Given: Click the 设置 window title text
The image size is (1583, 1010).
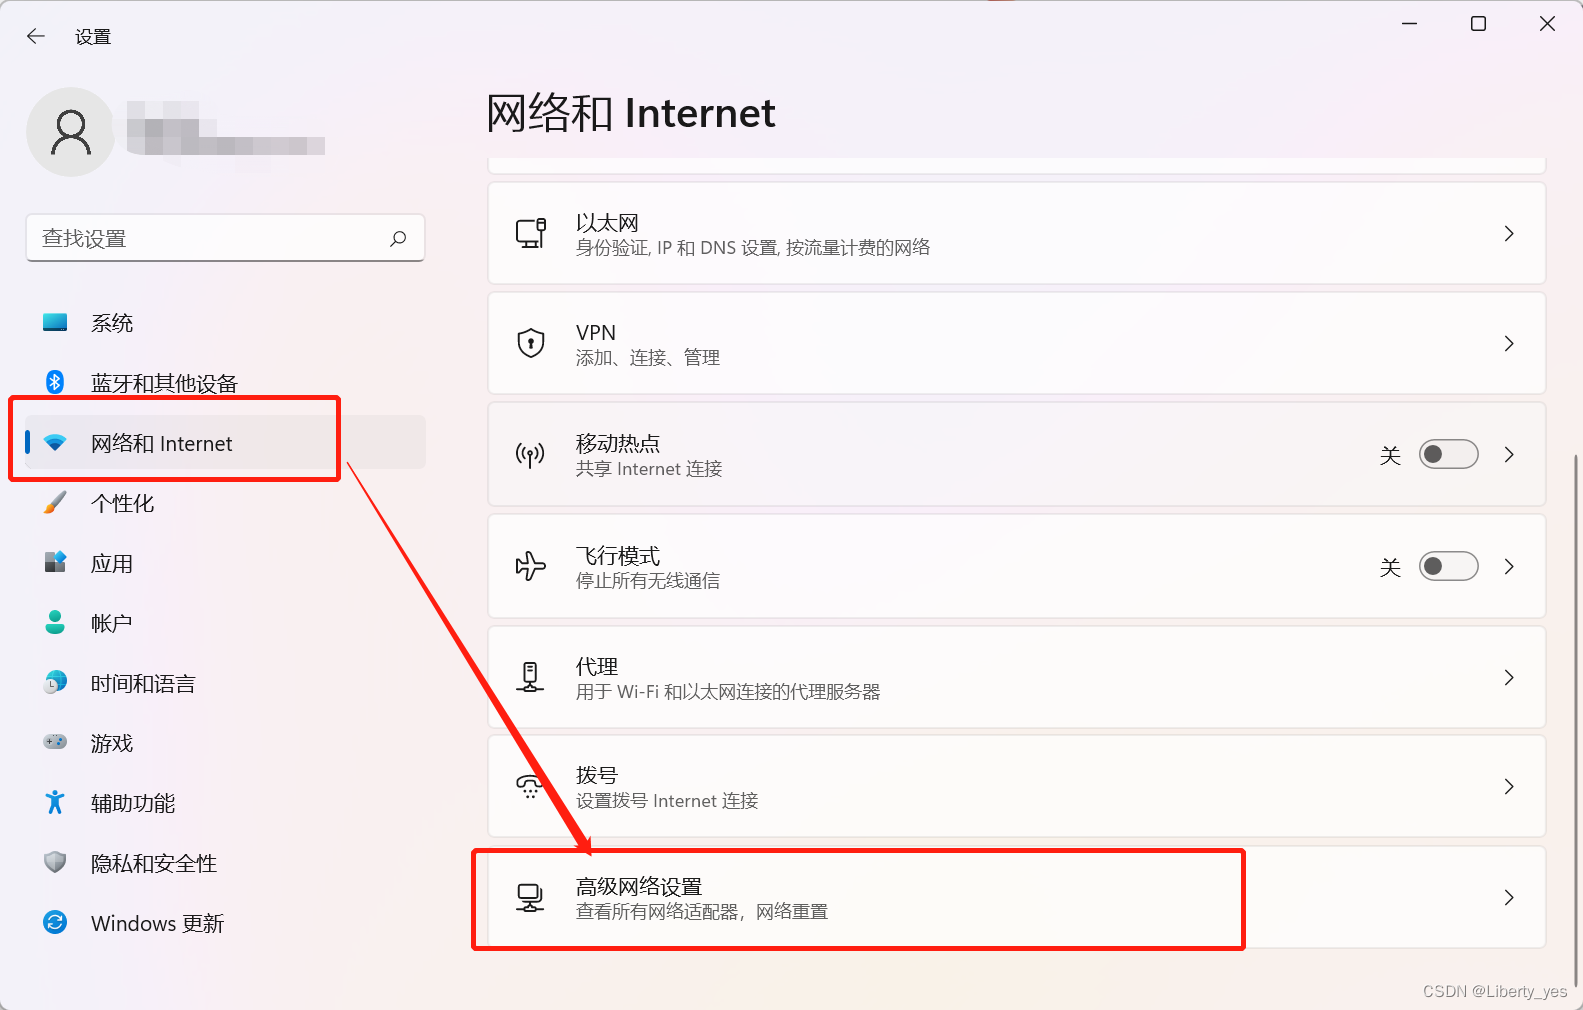Looking at the screenshot, I should (93, 37).
